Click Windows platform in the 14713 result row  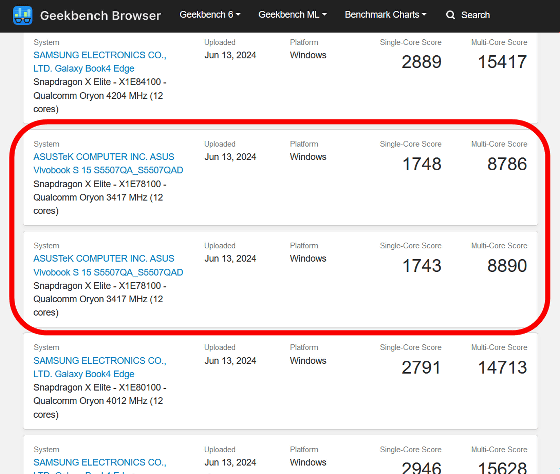(x=308, y=361)
